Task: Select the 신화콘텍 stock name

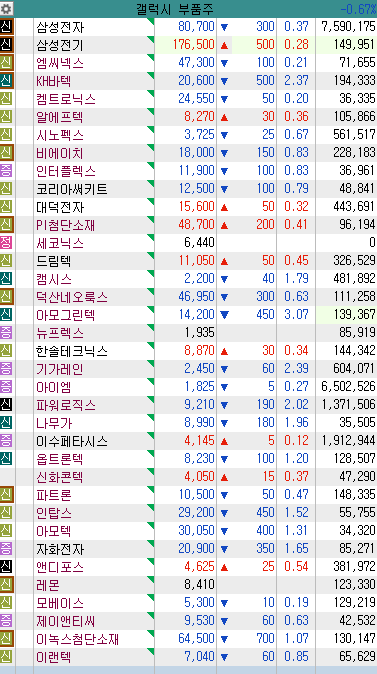Action: tap(60, 477)
